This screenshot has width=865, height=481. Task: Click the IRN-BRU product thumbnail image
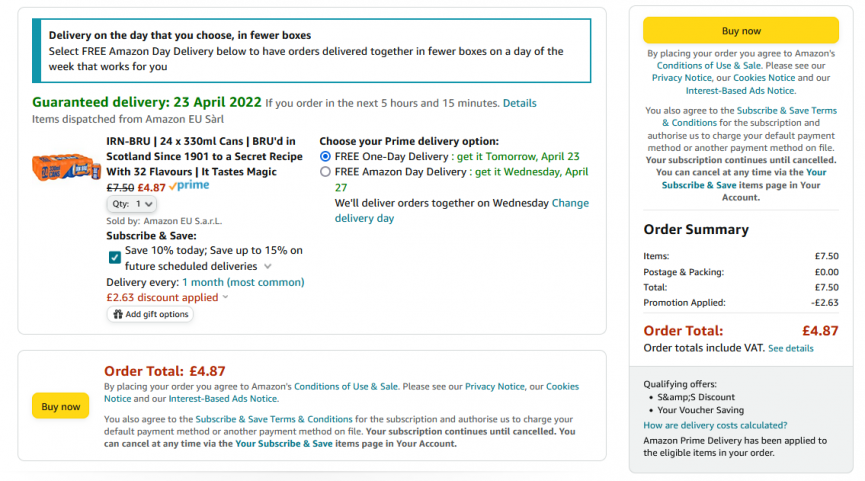[66, 165]
